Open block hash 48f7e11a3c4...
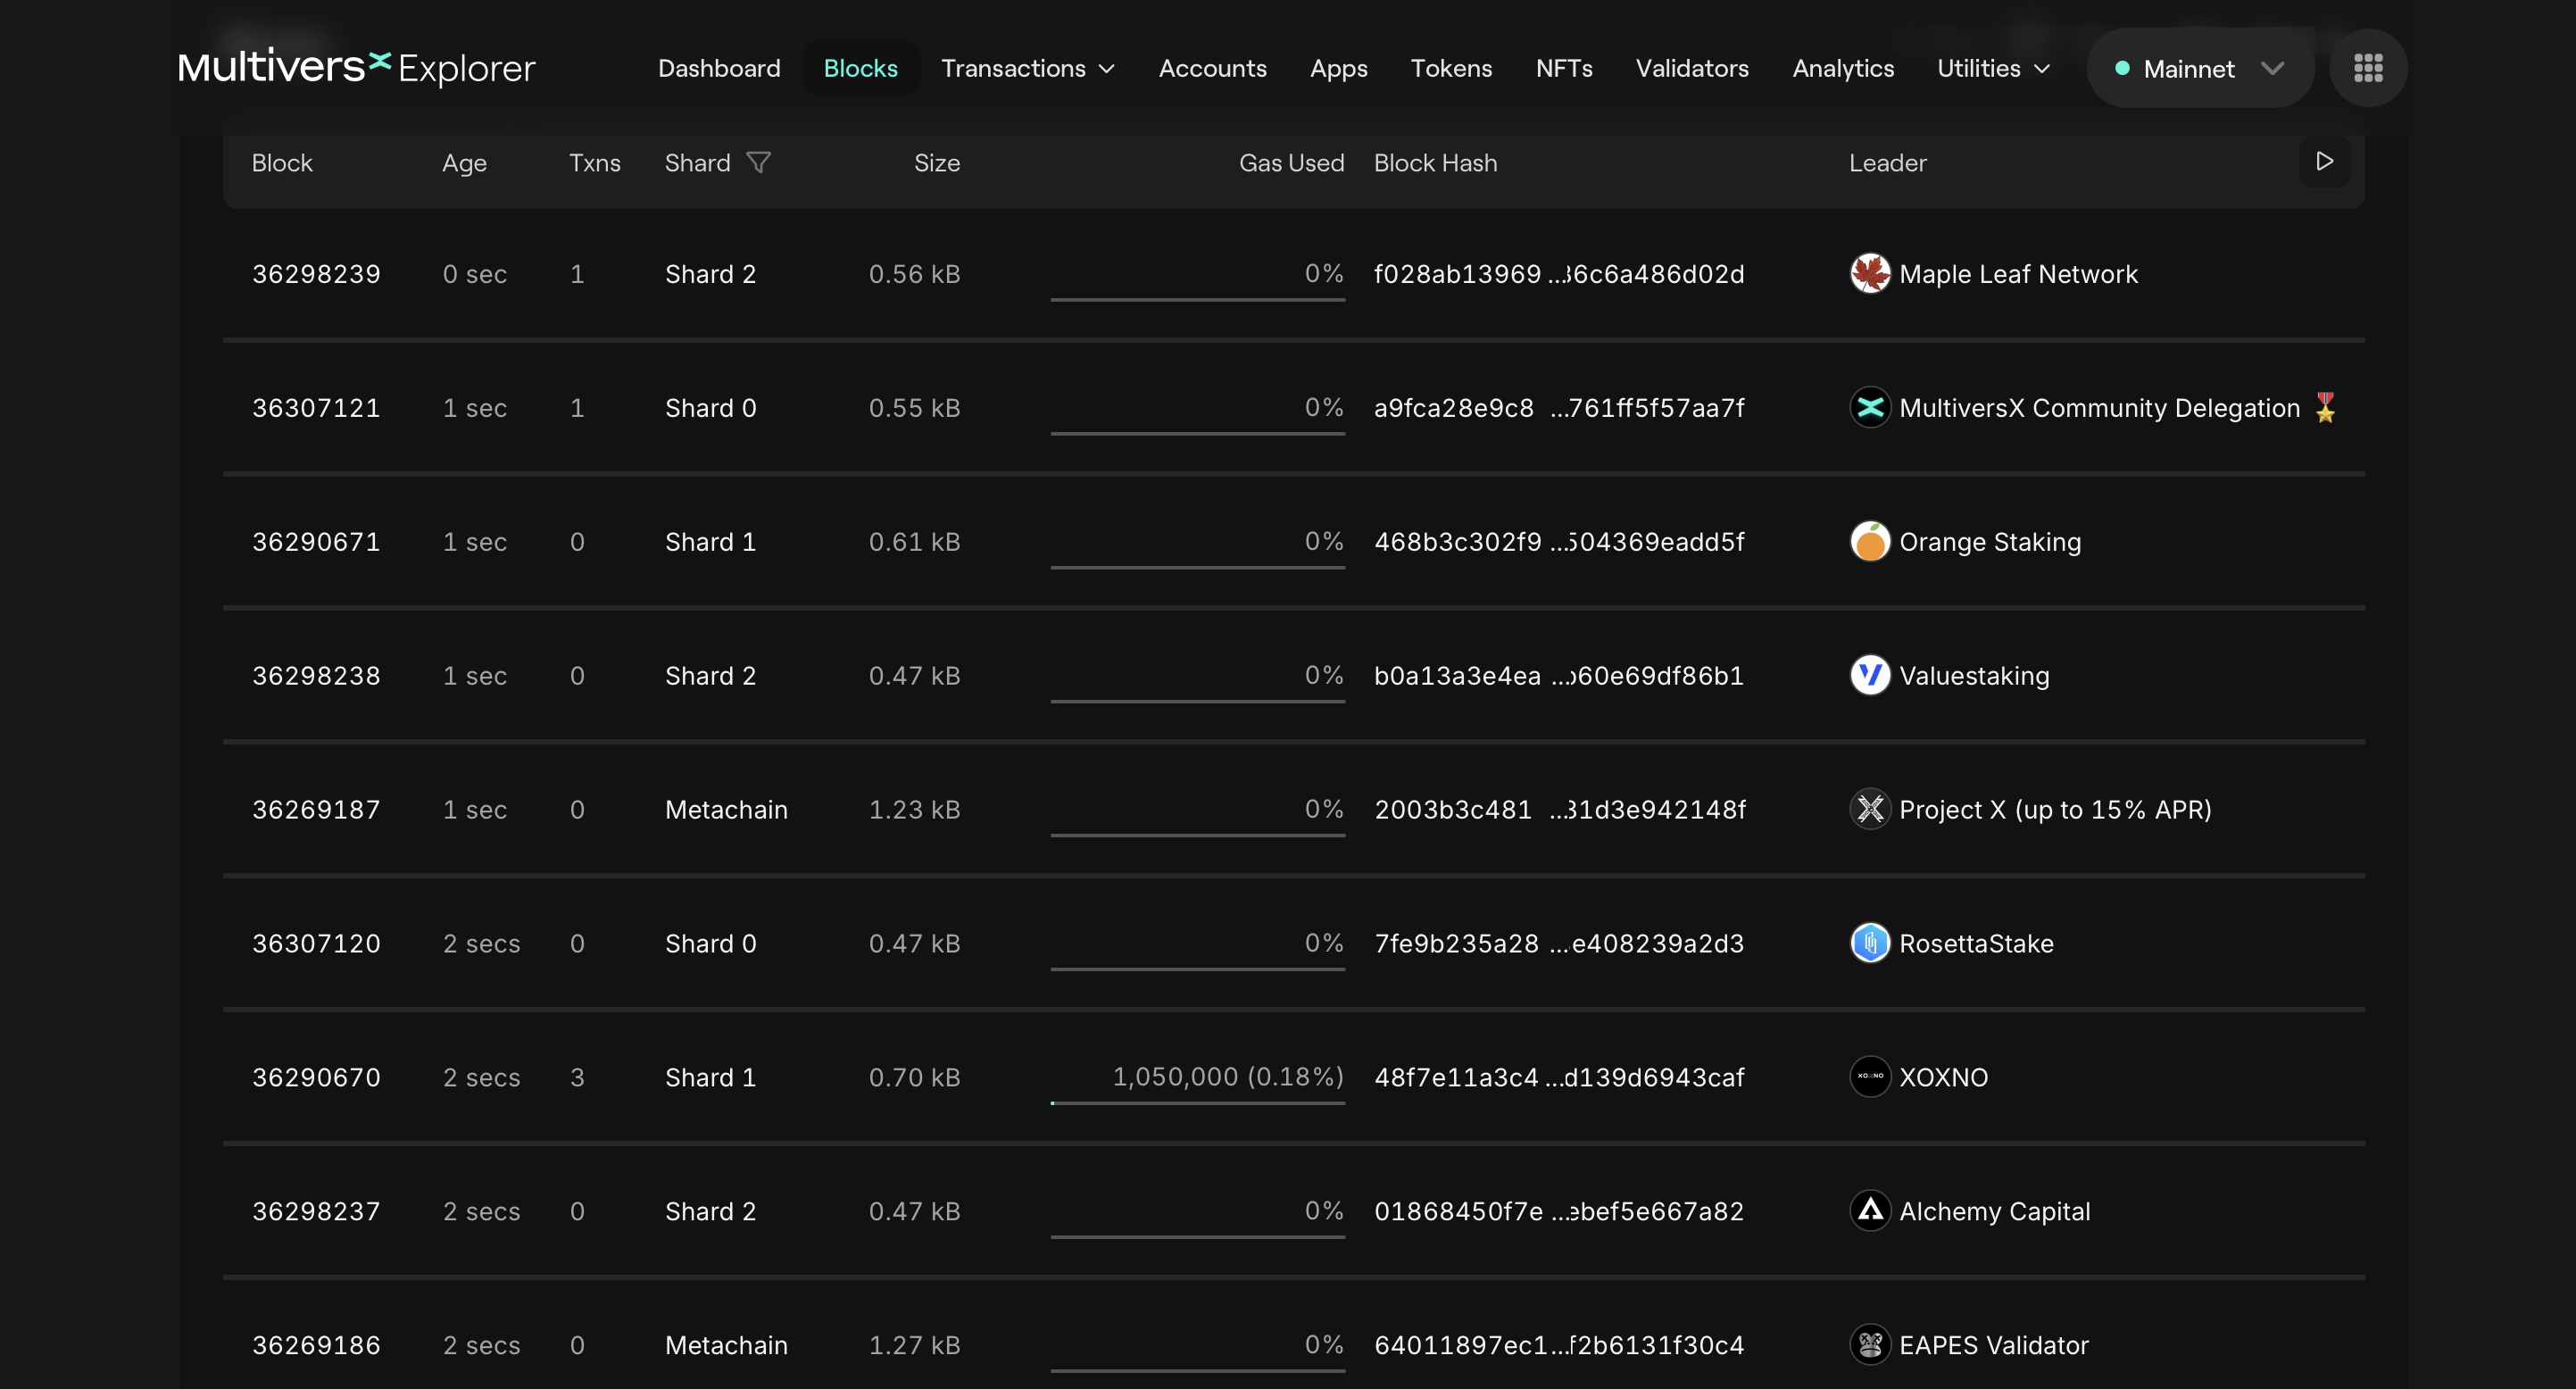The width and height of the screenshot is (2576, 1389). [1559, 1078]
